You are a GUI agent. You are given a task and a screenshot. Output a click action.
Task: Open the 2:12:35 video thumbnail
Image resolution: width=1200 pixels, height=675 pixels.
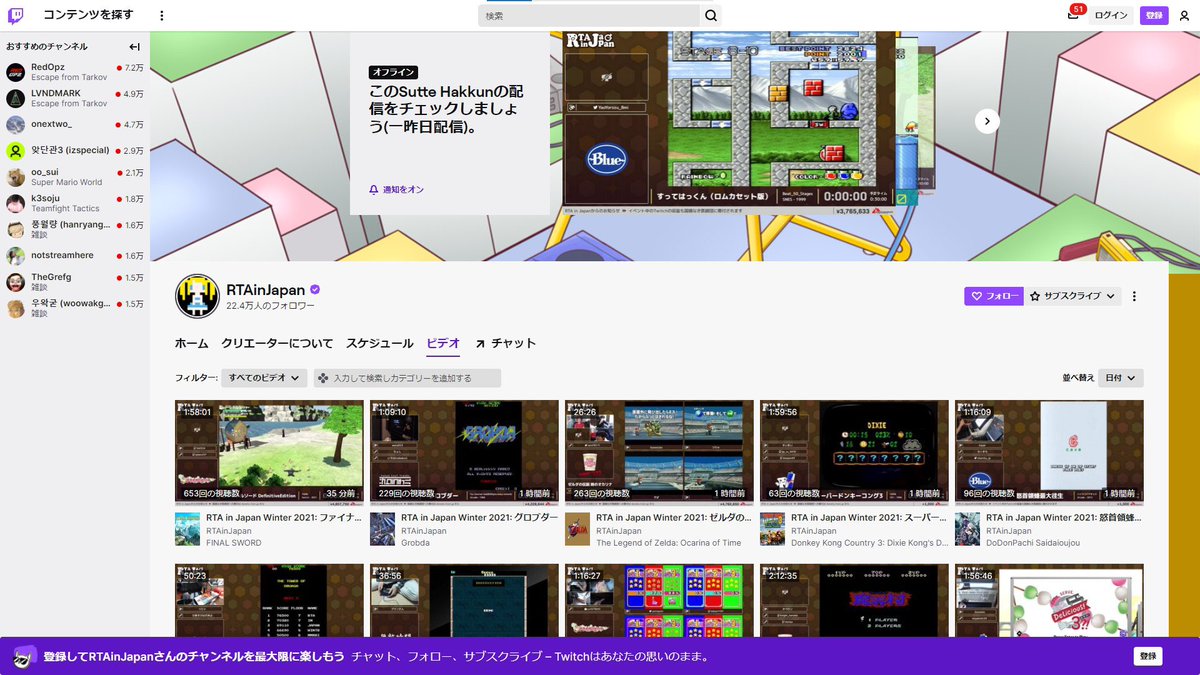click(854, 600)
